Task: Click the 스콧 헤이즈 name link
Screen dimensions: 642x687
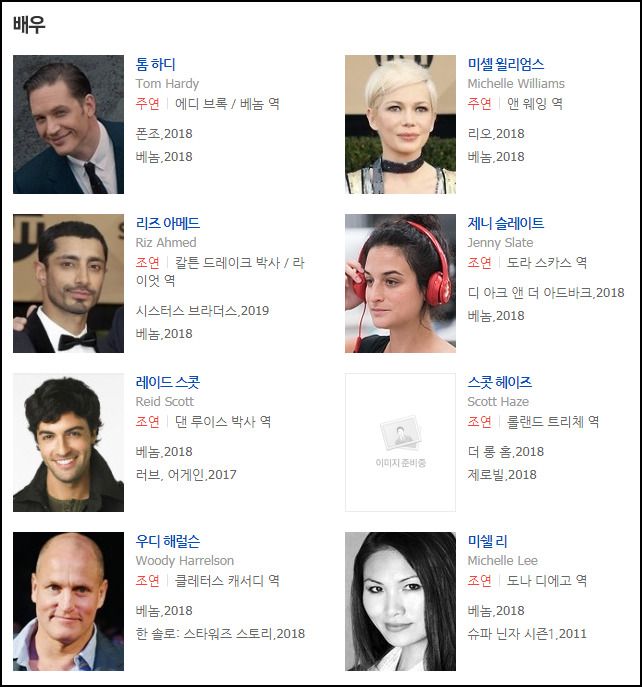Action: 500,382
